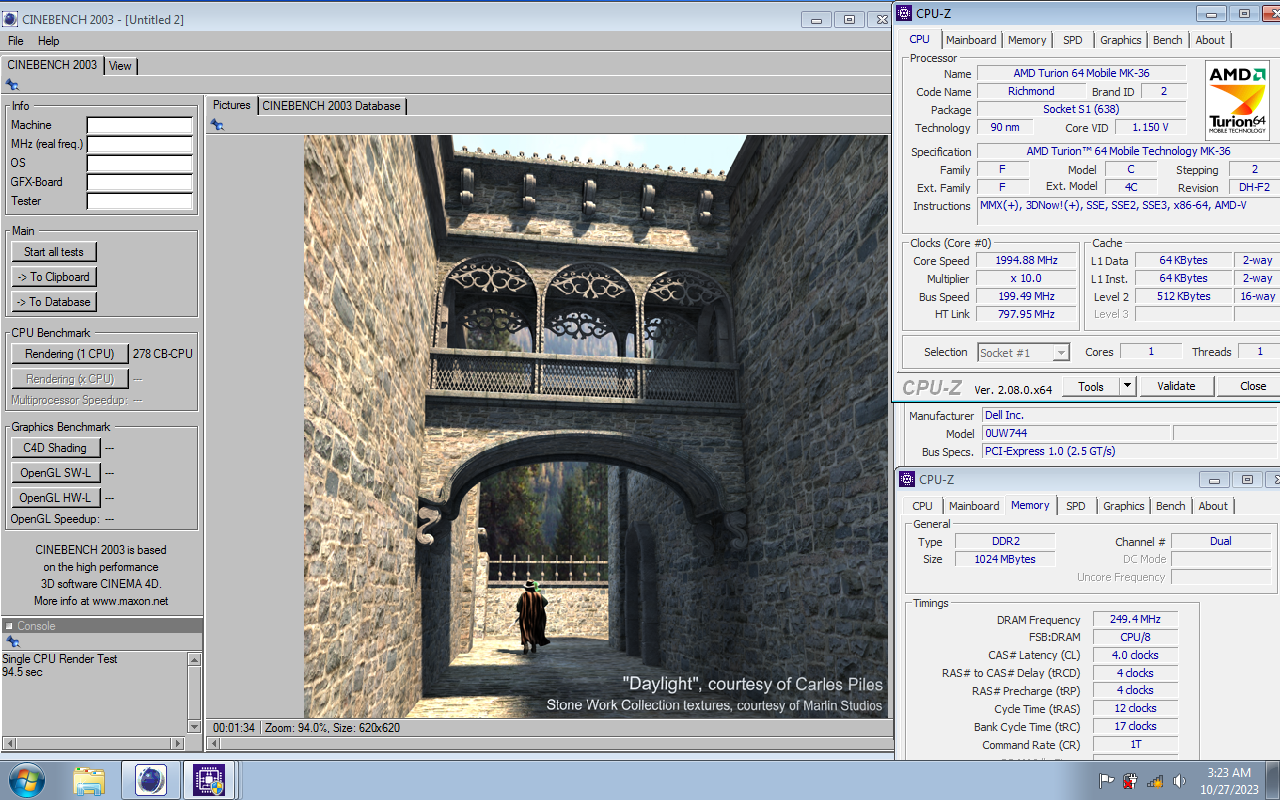The height and width of the screenshot is (800, 1280).
Task: Click the upper CPU-Z window title bar icon
Action: 904,13
